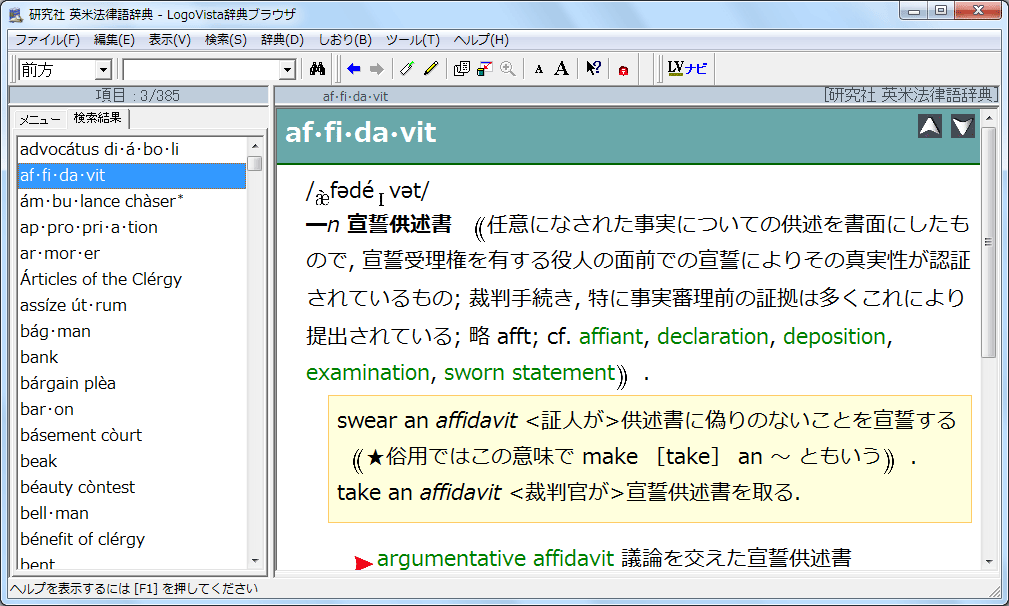The height and width of the screenshot is (606, 1009).
Task: Open the 検索(S) menu
Action: [225, 40]
